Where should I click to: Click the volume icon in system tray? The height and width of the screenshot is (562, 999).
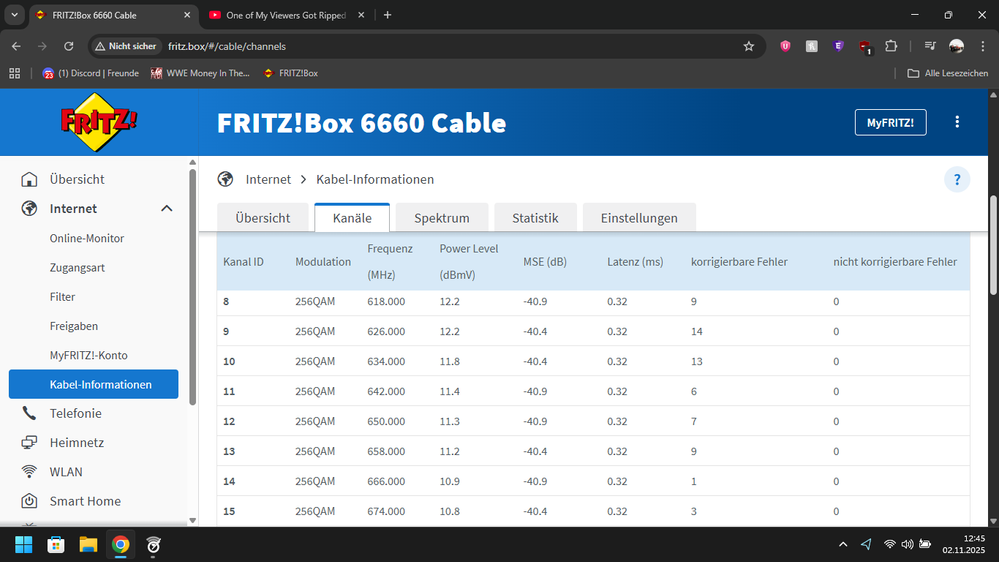(x=907, y=544)
